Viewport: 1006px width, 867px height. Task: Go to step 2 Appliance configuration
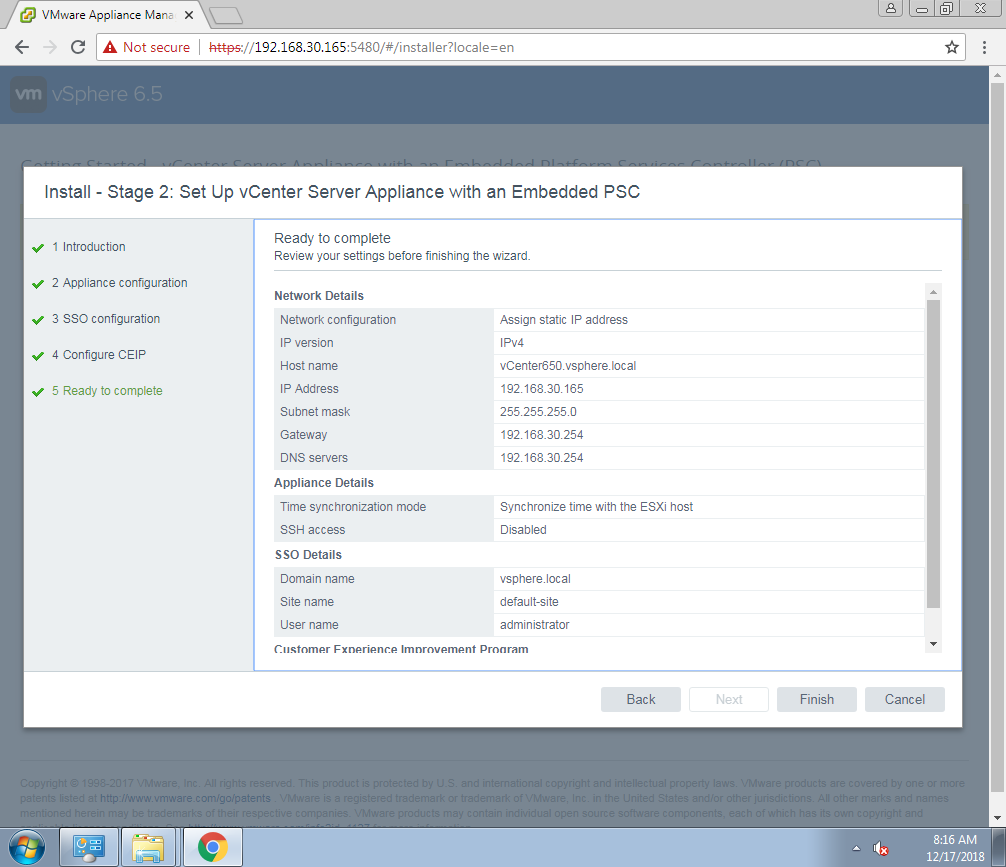coord(119,282)
